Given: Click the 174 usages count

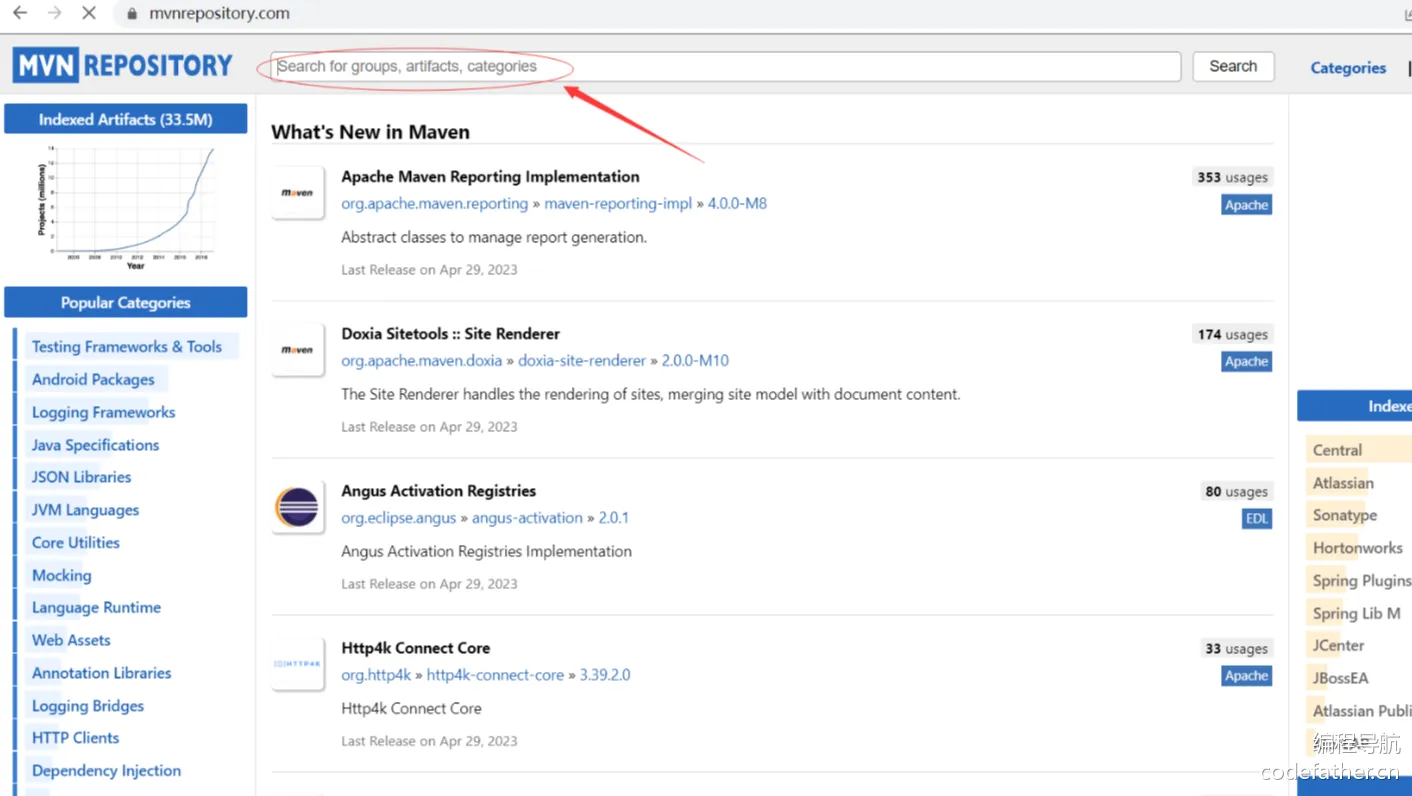Looking at the screenshot, I should (x=1232, y=334).
